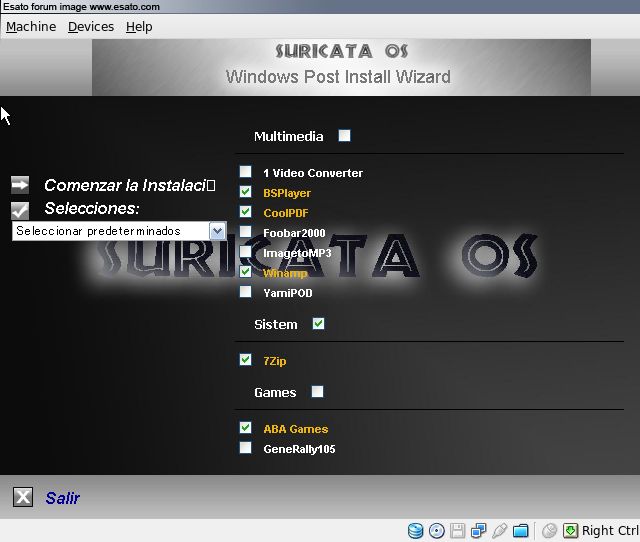Click the USB devices status icon
The image size is (640, 542).
pyautogui.click(x=499, y=531)
